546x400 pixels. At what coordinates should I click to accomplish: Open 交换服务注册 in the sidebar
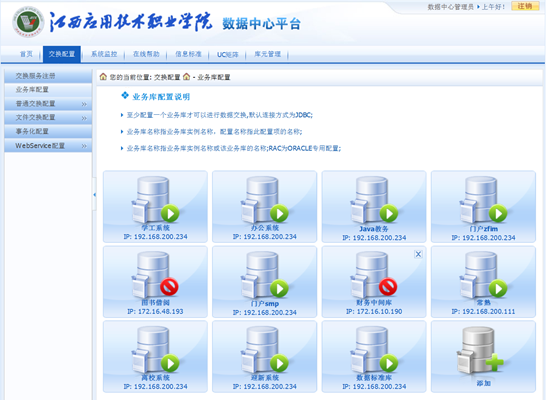pyautogui.click(x=48, y=76)
